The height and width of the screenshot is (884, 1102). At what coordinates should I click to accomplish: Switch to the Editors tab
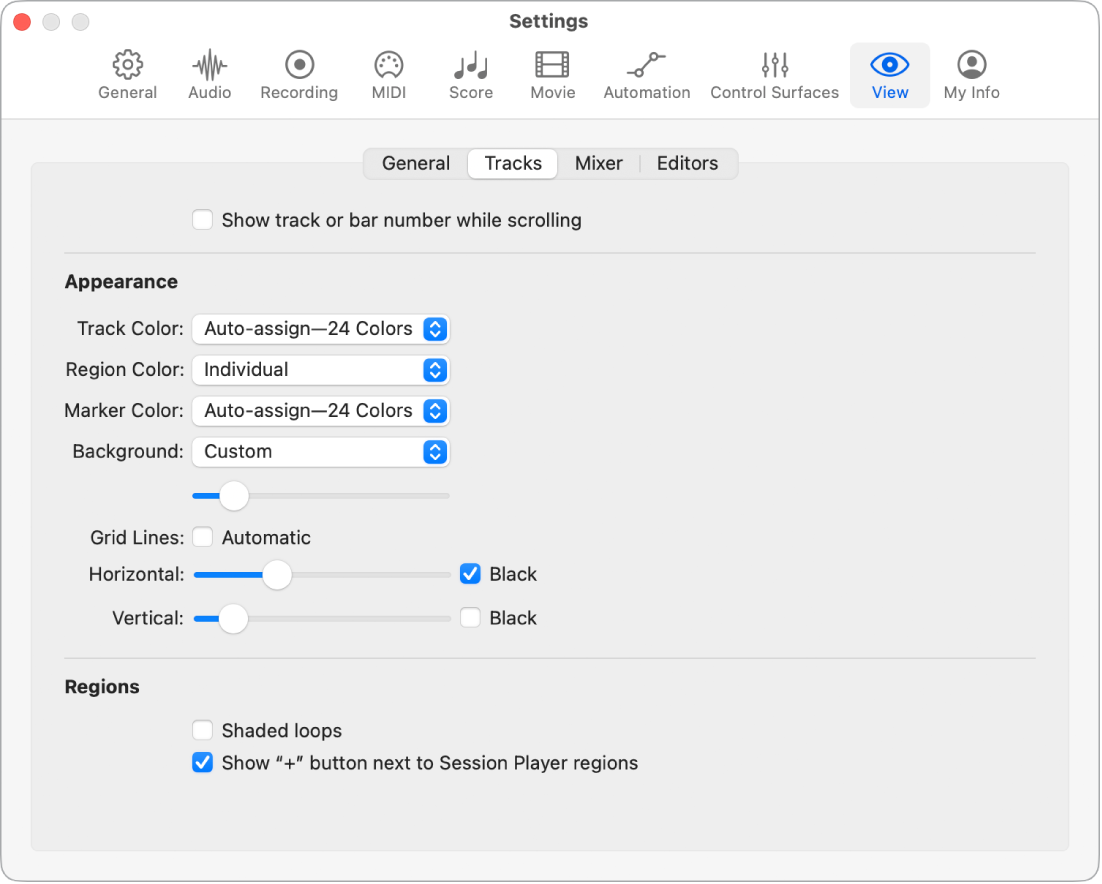coord(687,163)
